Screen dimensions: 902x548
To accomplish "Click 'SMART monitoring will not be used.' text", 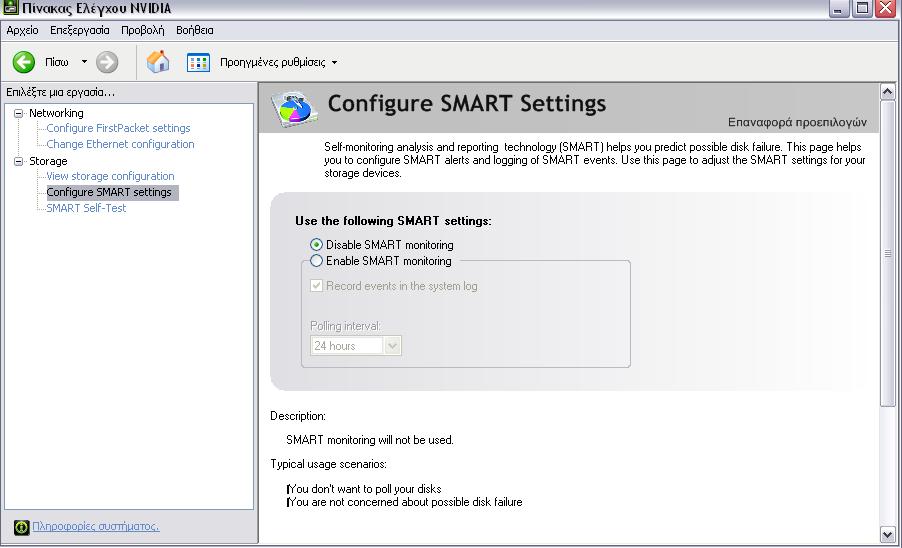I will pyautogui.click(x=370, y=440).
